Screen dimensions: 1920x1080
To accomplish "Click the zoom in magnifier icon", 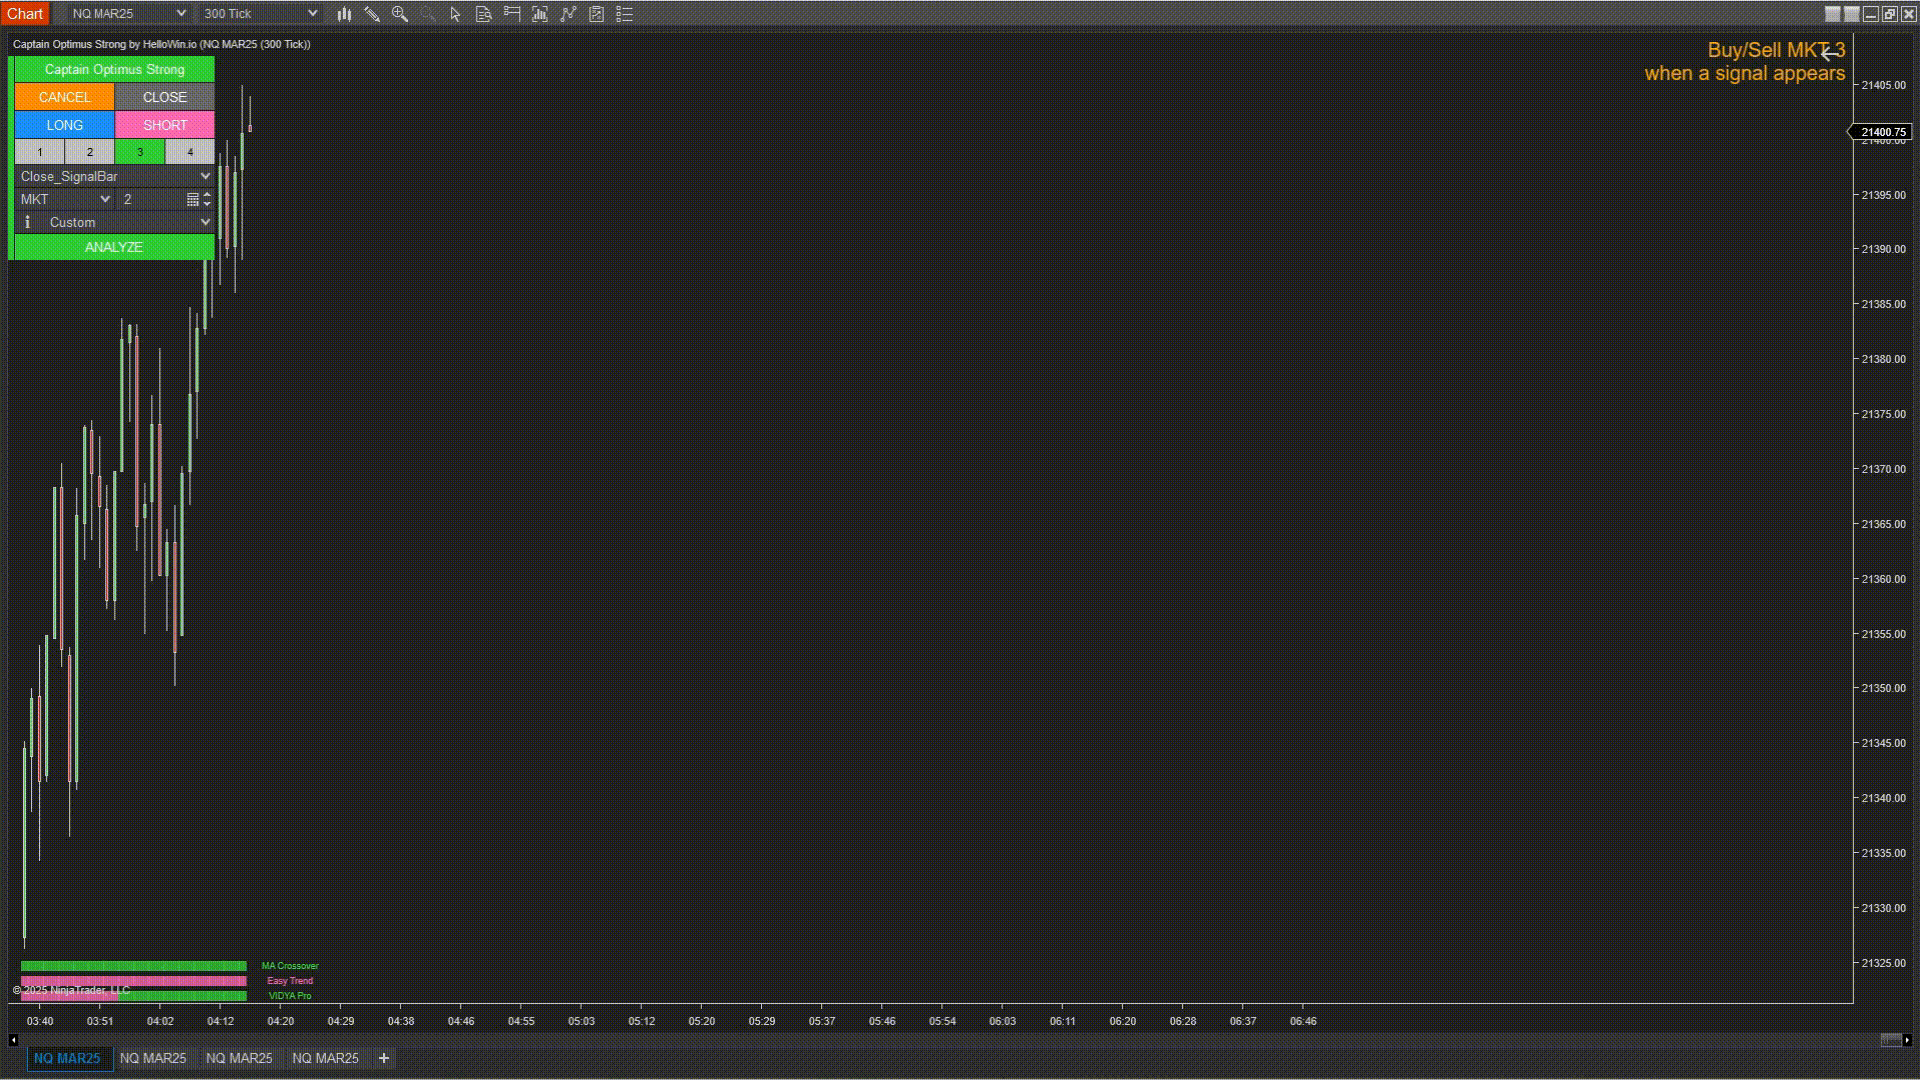I will click(400, 14).
